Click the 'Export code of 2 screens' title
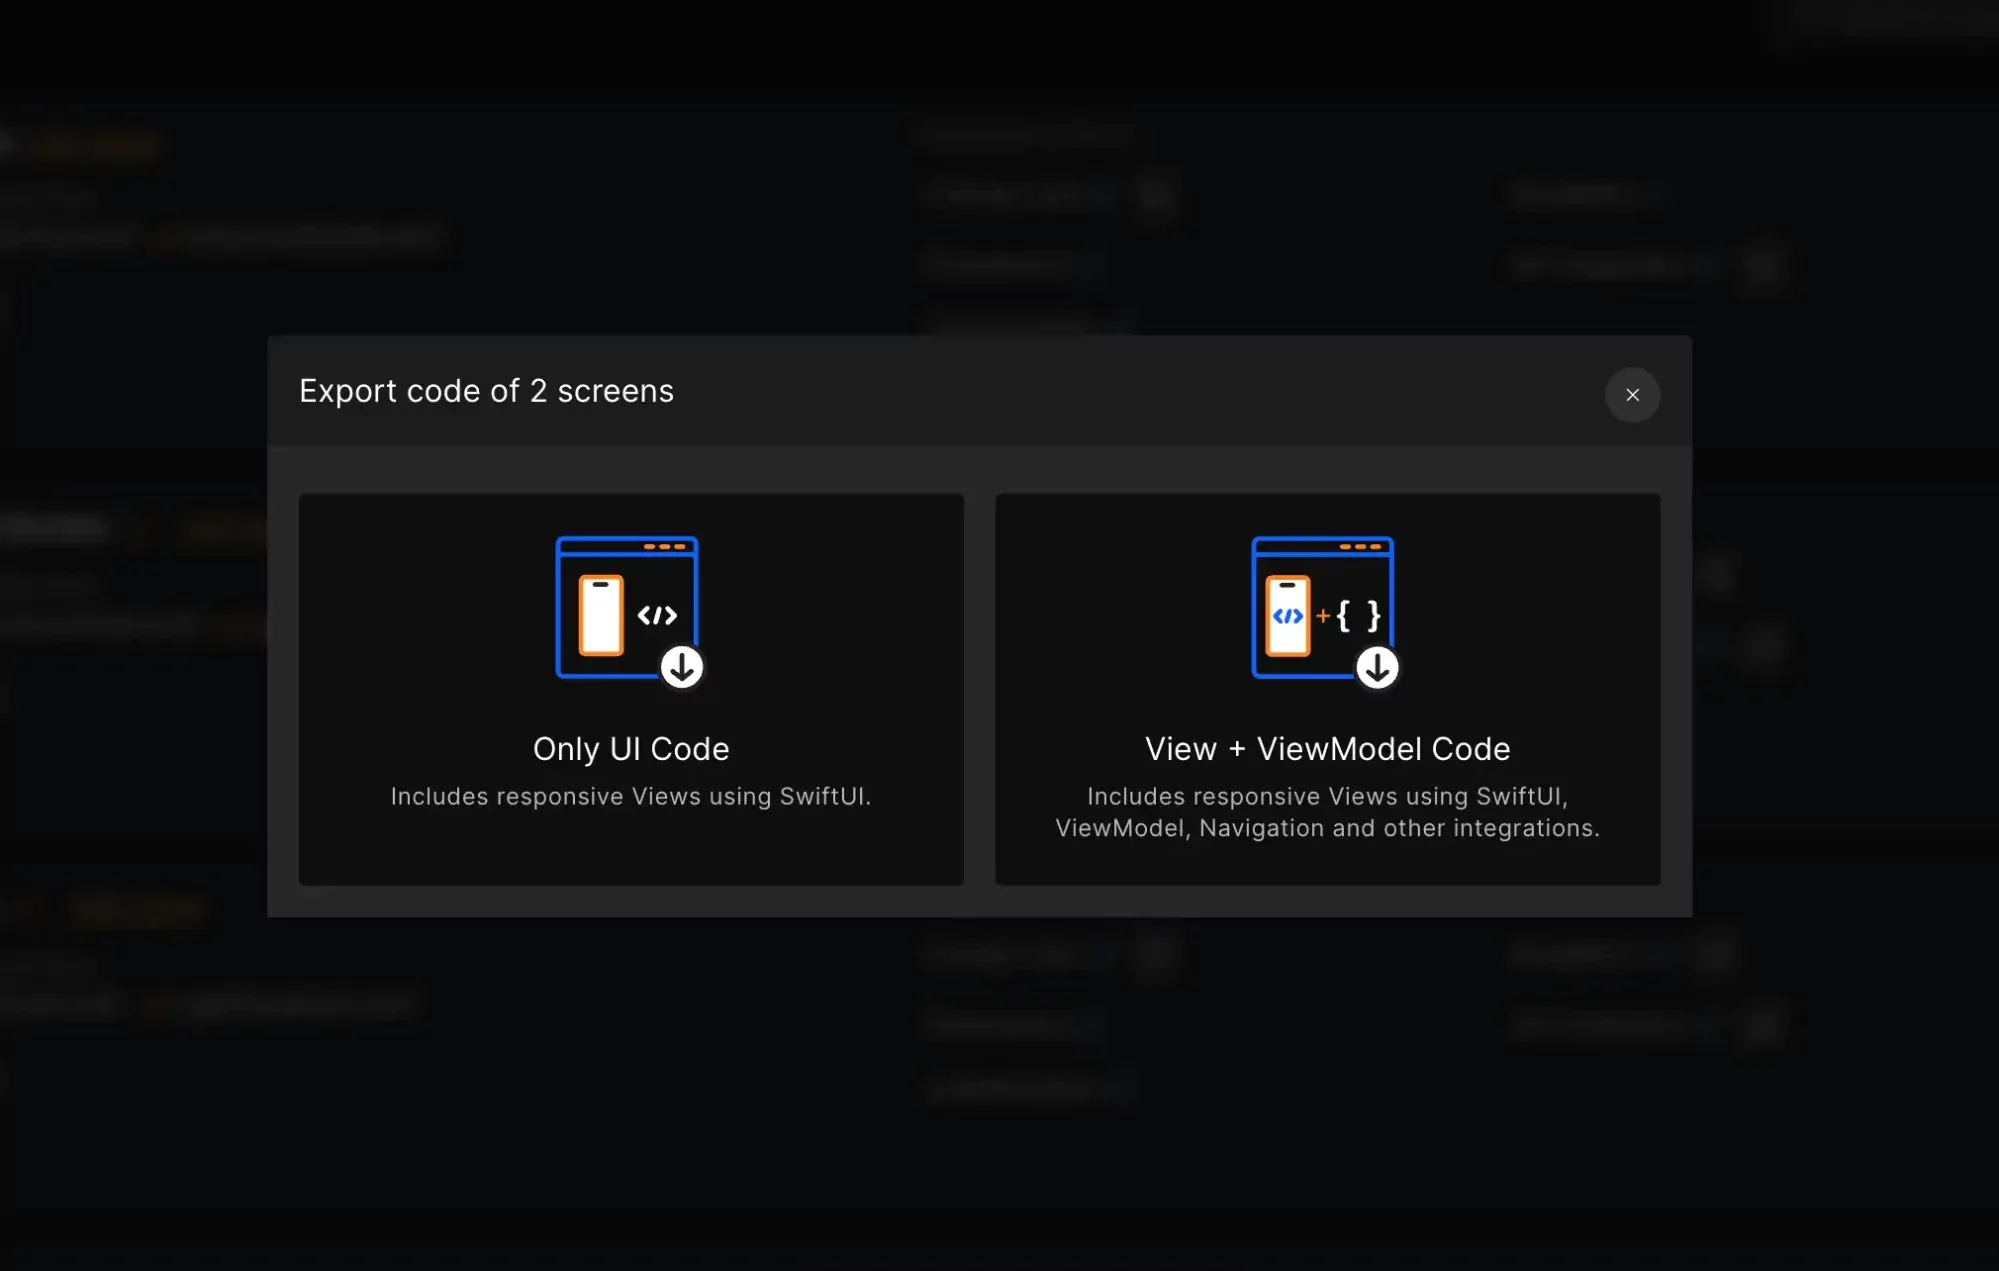Image resolution: width=1999 pixels, height=1271 pixels. (x=486, y=391)
